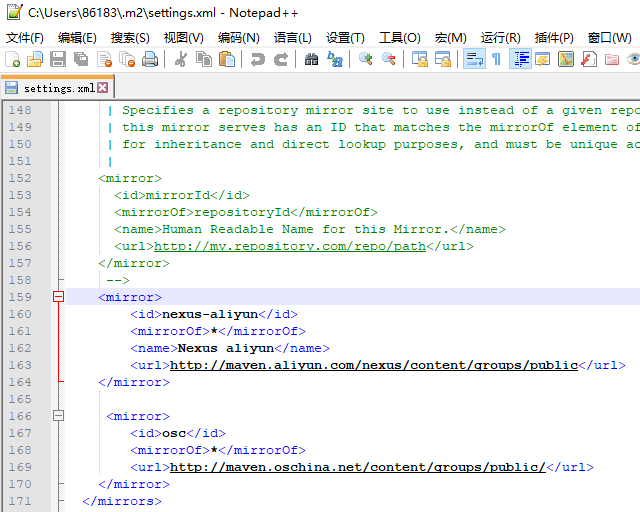Open the 文件(F) menu

coord(25,37)
